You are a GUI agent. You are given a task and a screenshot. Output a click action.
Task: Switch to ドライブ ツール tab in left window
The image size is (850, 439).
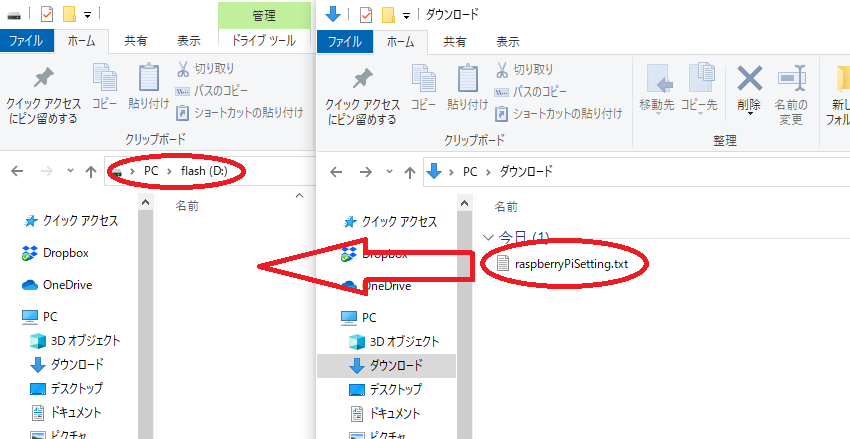click(x=263, y=42)
